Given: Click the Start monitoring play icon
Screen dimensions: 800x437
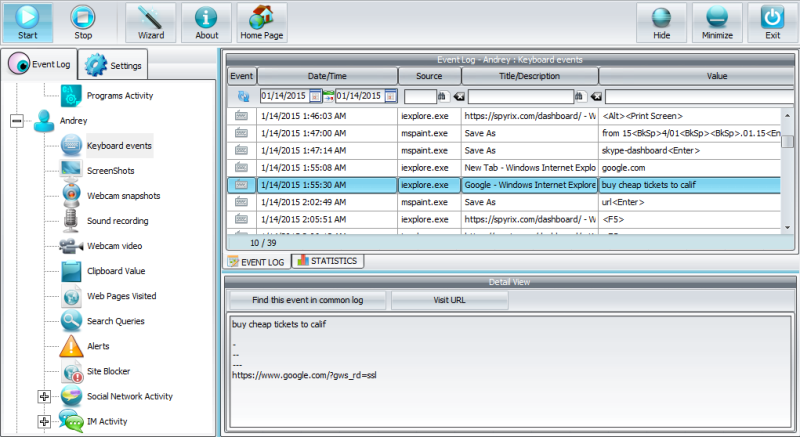Looking at the screenshot, I should [28, 18].
